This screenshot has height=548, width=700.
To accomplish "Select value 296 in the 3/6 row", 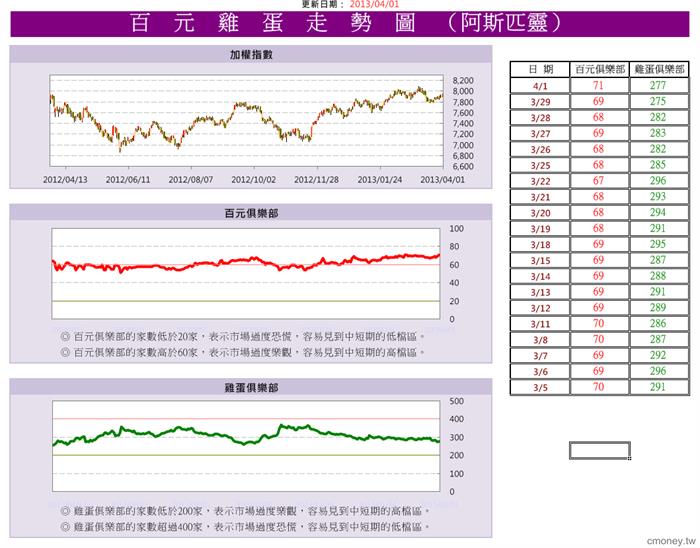I will (658, 371).
